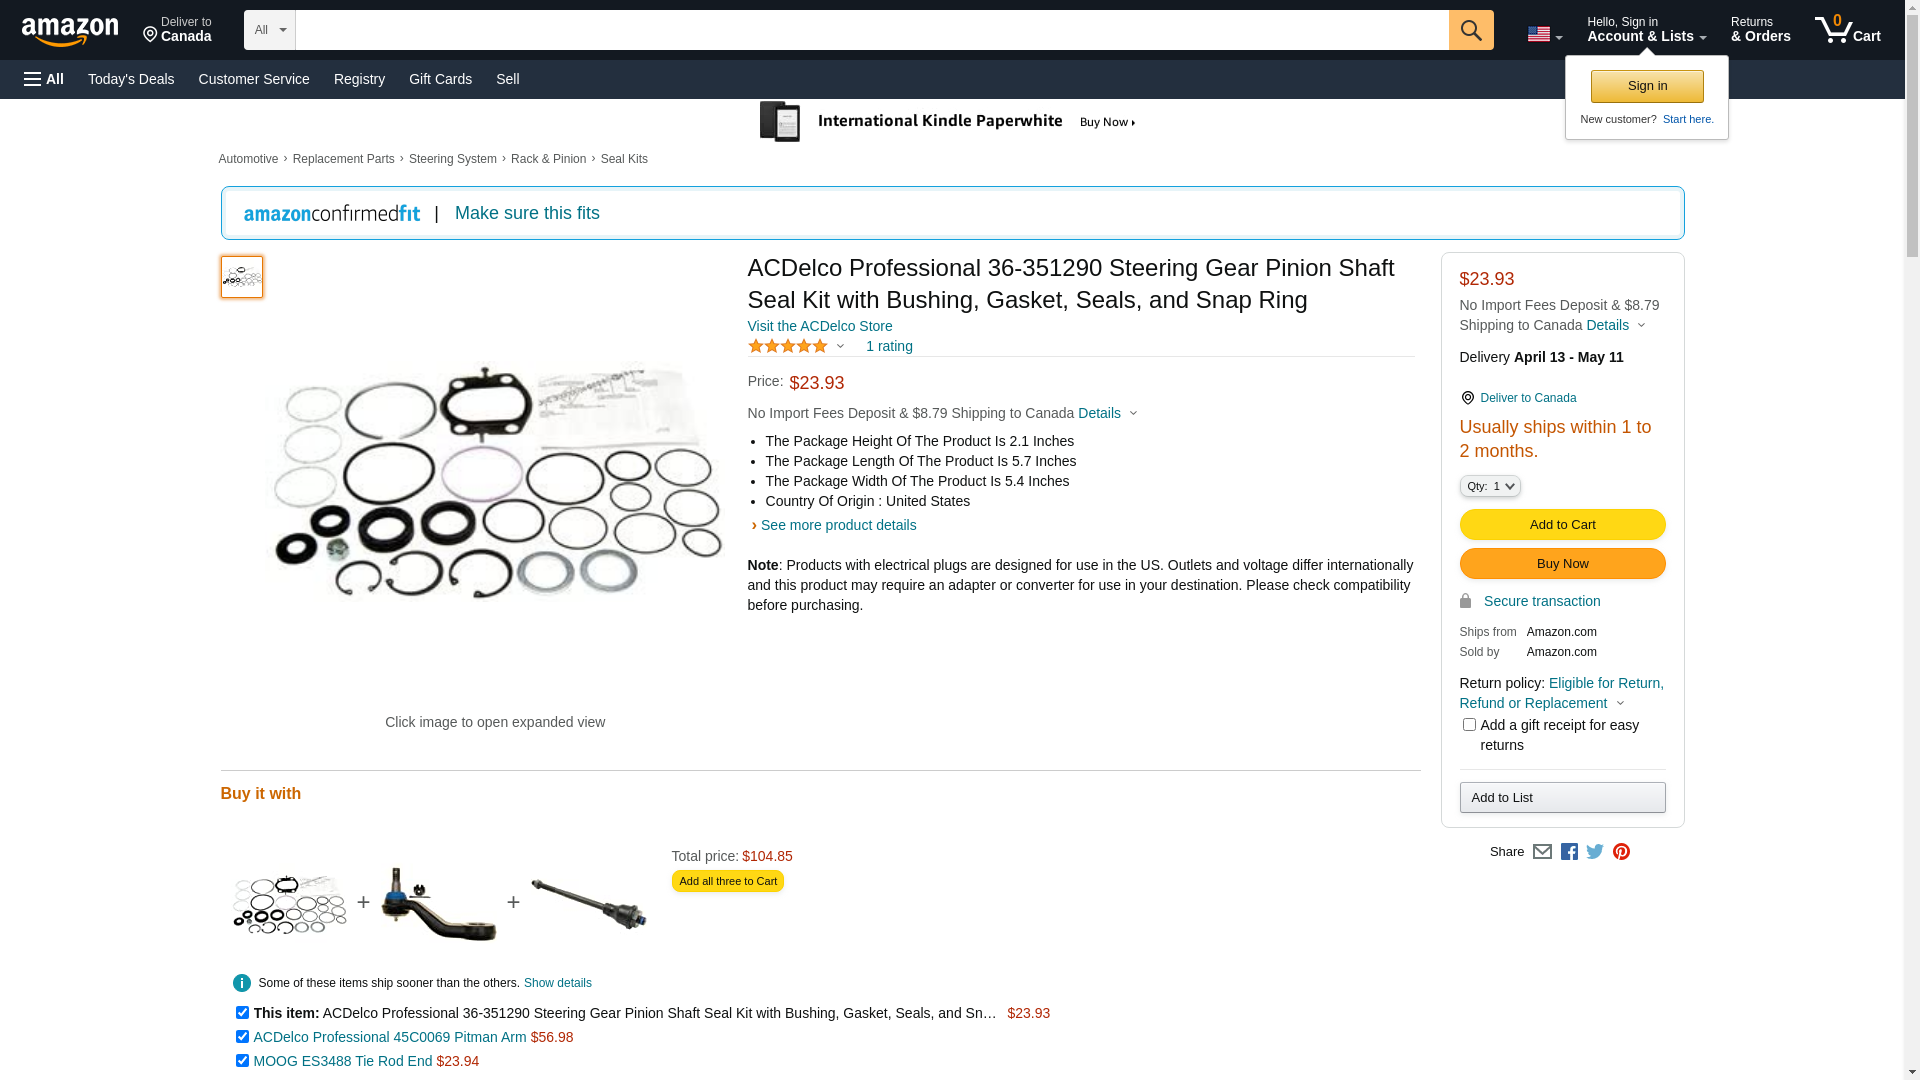
Task: Open Today's Deals in navigation bar
Action: pyautogui.click(x=131, y=79)
